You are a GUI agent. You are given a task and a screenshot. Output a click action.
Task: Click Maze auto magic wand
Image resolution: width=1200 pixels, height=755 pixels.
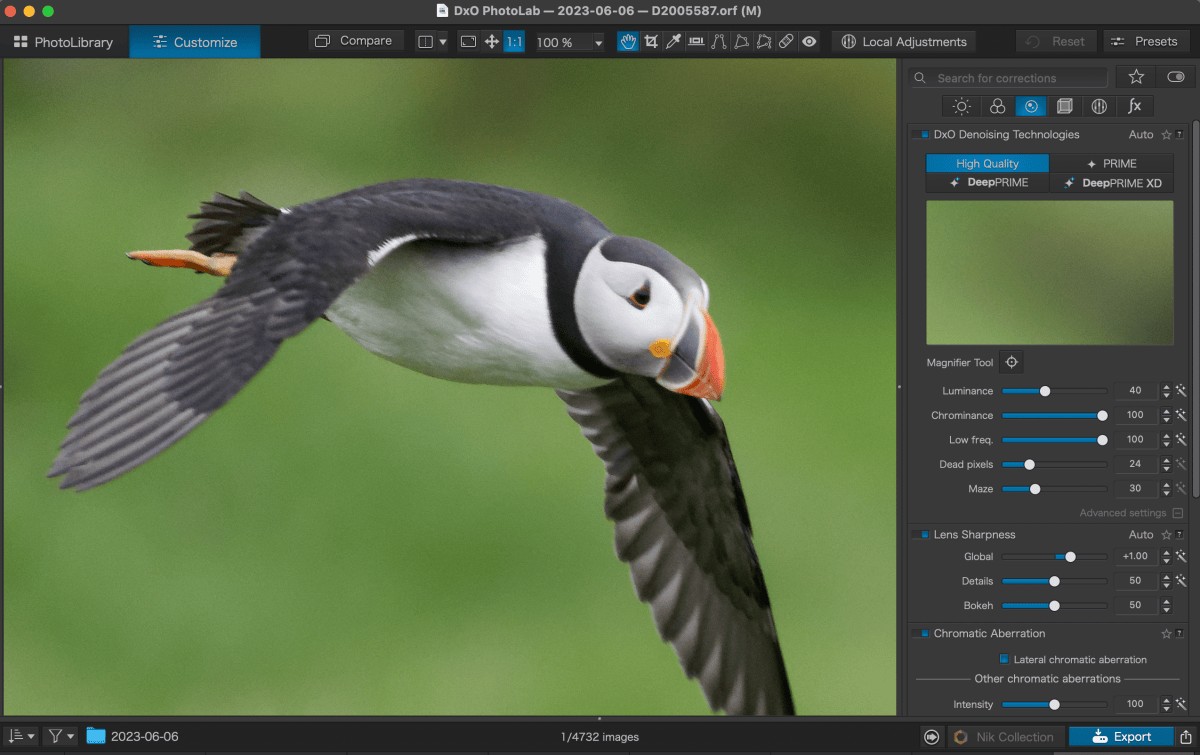coord(1181,489)
